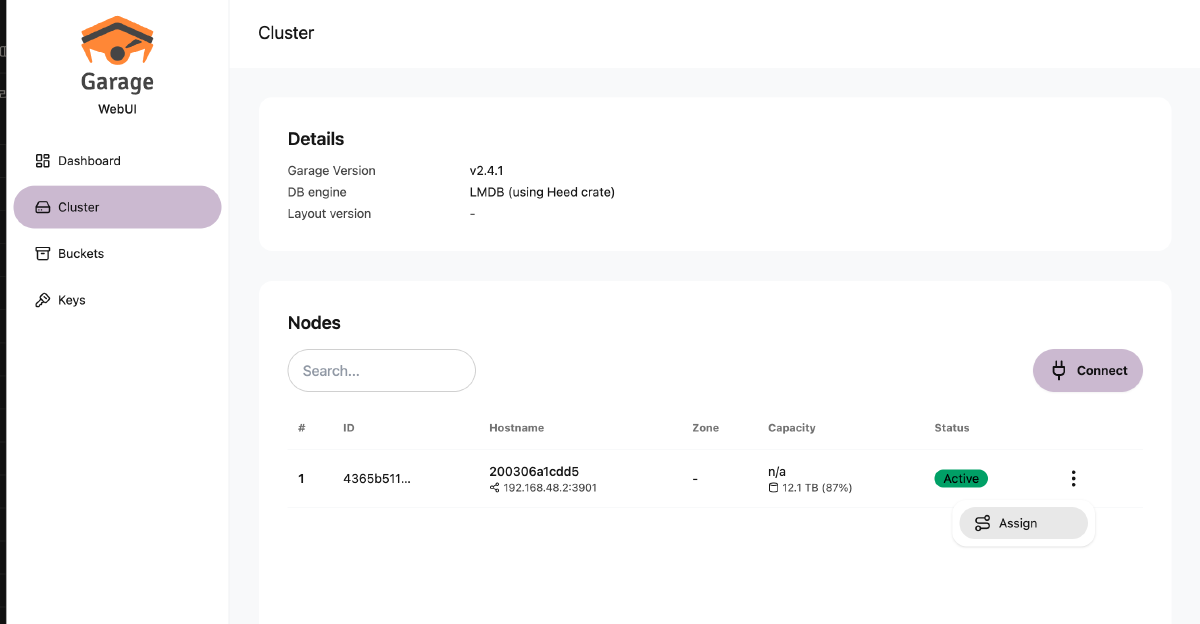The height and width of the screenshot is (624, 1200).
Task: Click the ID column header
Action: pyautogui.click(x=349, y=428)
